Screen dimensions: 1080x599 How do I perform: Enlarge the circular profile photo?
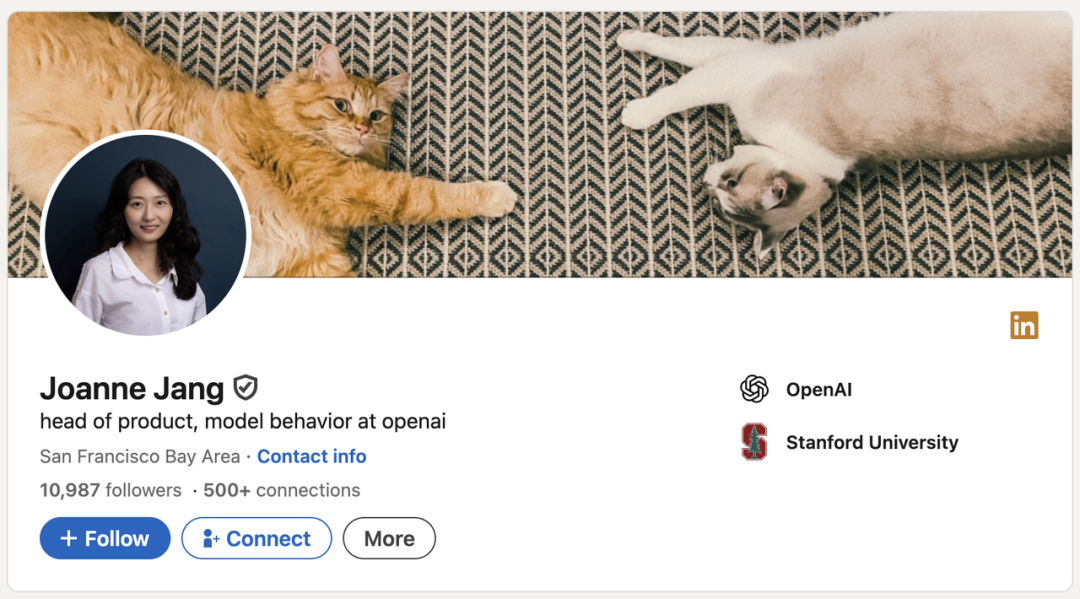click(x=145, y=234)
